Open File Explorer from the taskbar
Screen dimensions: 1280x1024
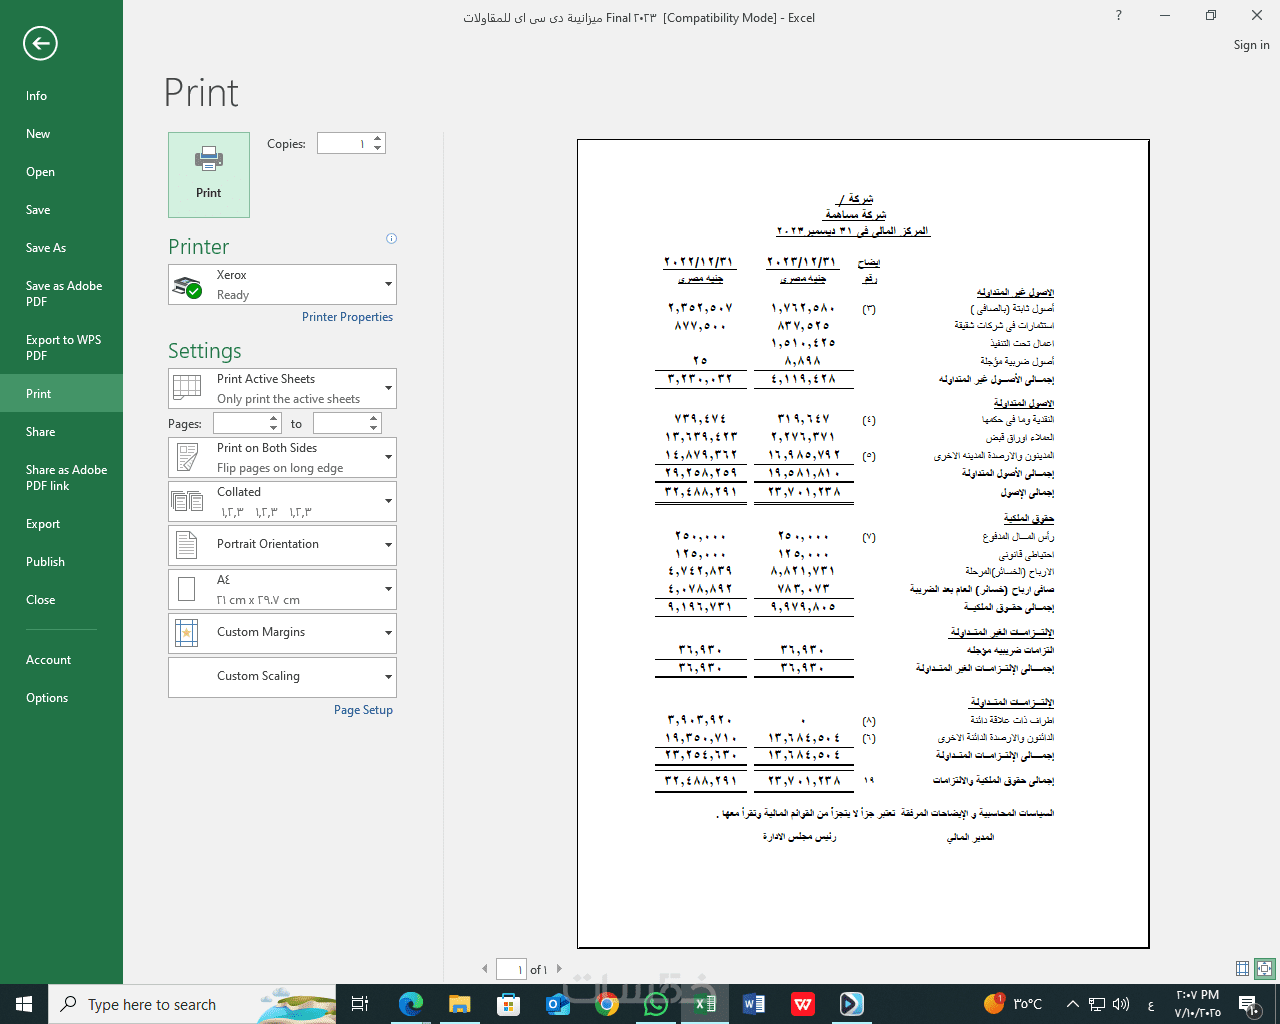tap(460, 1004)
